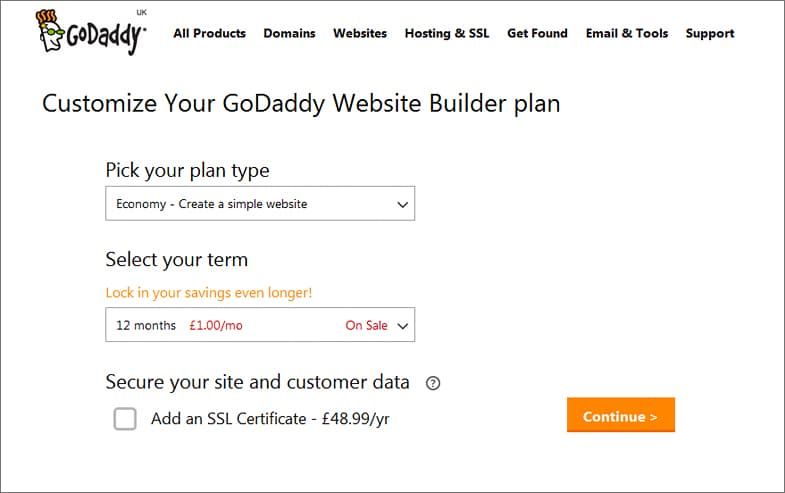The width and height of the screenshot is (785, 493).
Task: Click the £1.00/mo price in term selector
Action: [x=216, y=325]
